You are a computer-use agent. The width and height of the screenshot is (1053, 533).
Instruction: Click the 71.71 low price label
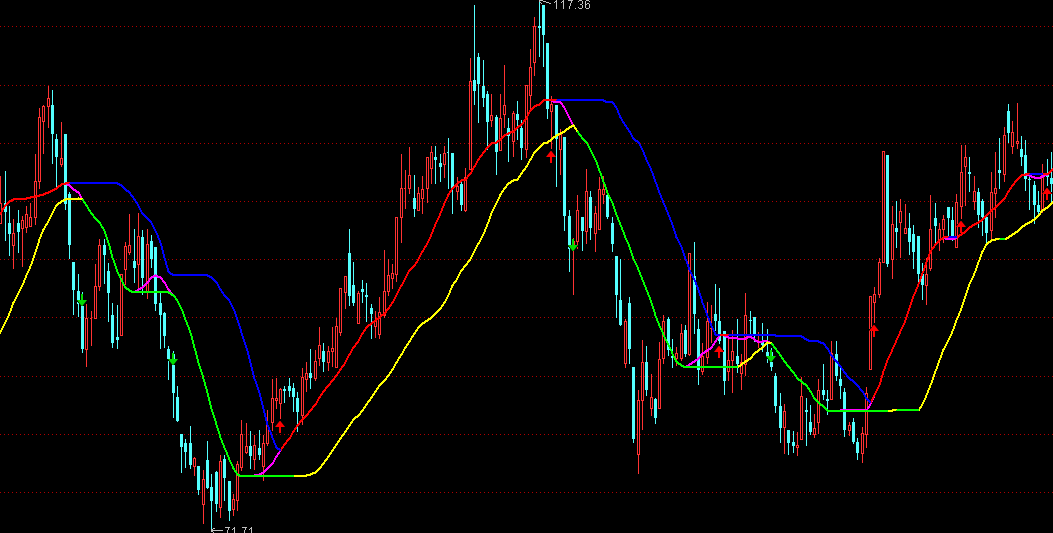tap(238, 530)
